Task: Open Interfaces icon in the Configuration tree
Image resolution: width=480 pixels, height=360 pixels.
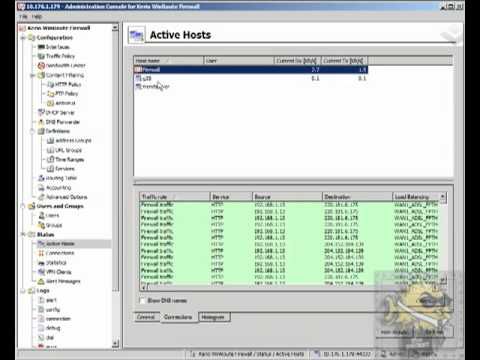Action: (41, 47)
